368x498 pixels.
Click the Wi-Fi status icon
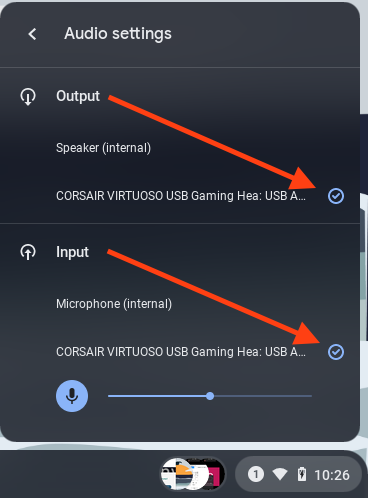pyautogui.click(x=280, y=474)
